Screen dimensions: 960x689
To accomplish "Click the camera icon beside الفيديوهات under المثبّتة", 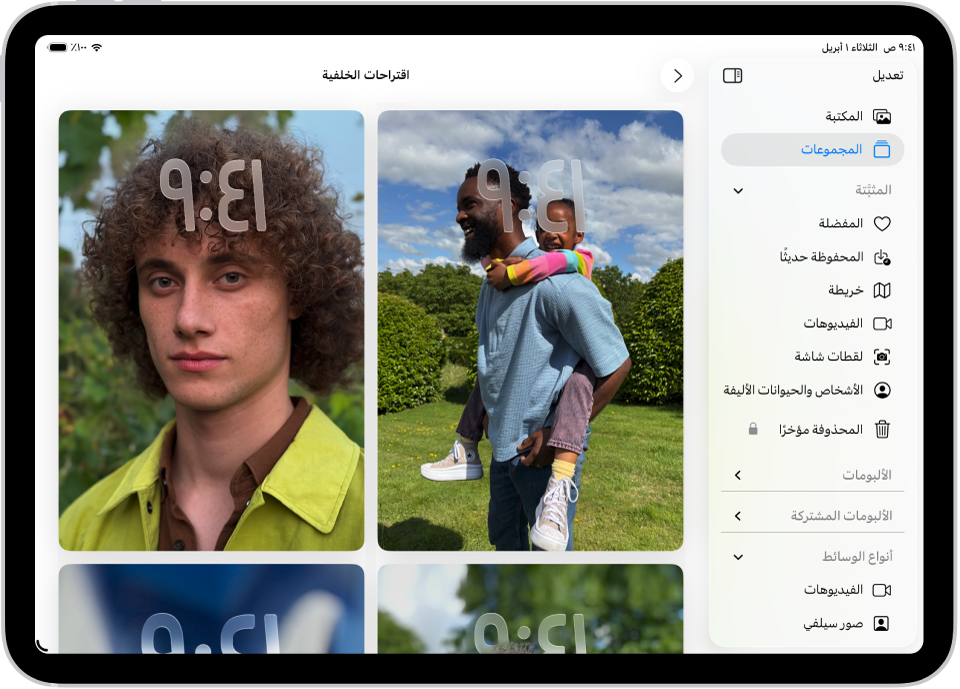I will [x=882, y=323].
